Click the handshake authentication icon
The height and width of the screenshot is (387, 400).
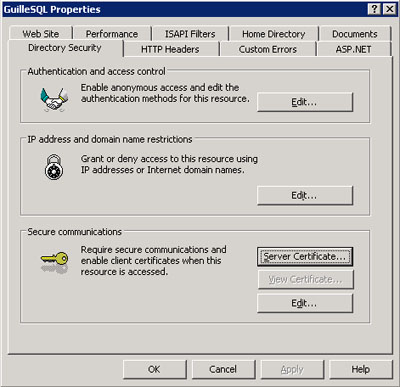(55, 99)
